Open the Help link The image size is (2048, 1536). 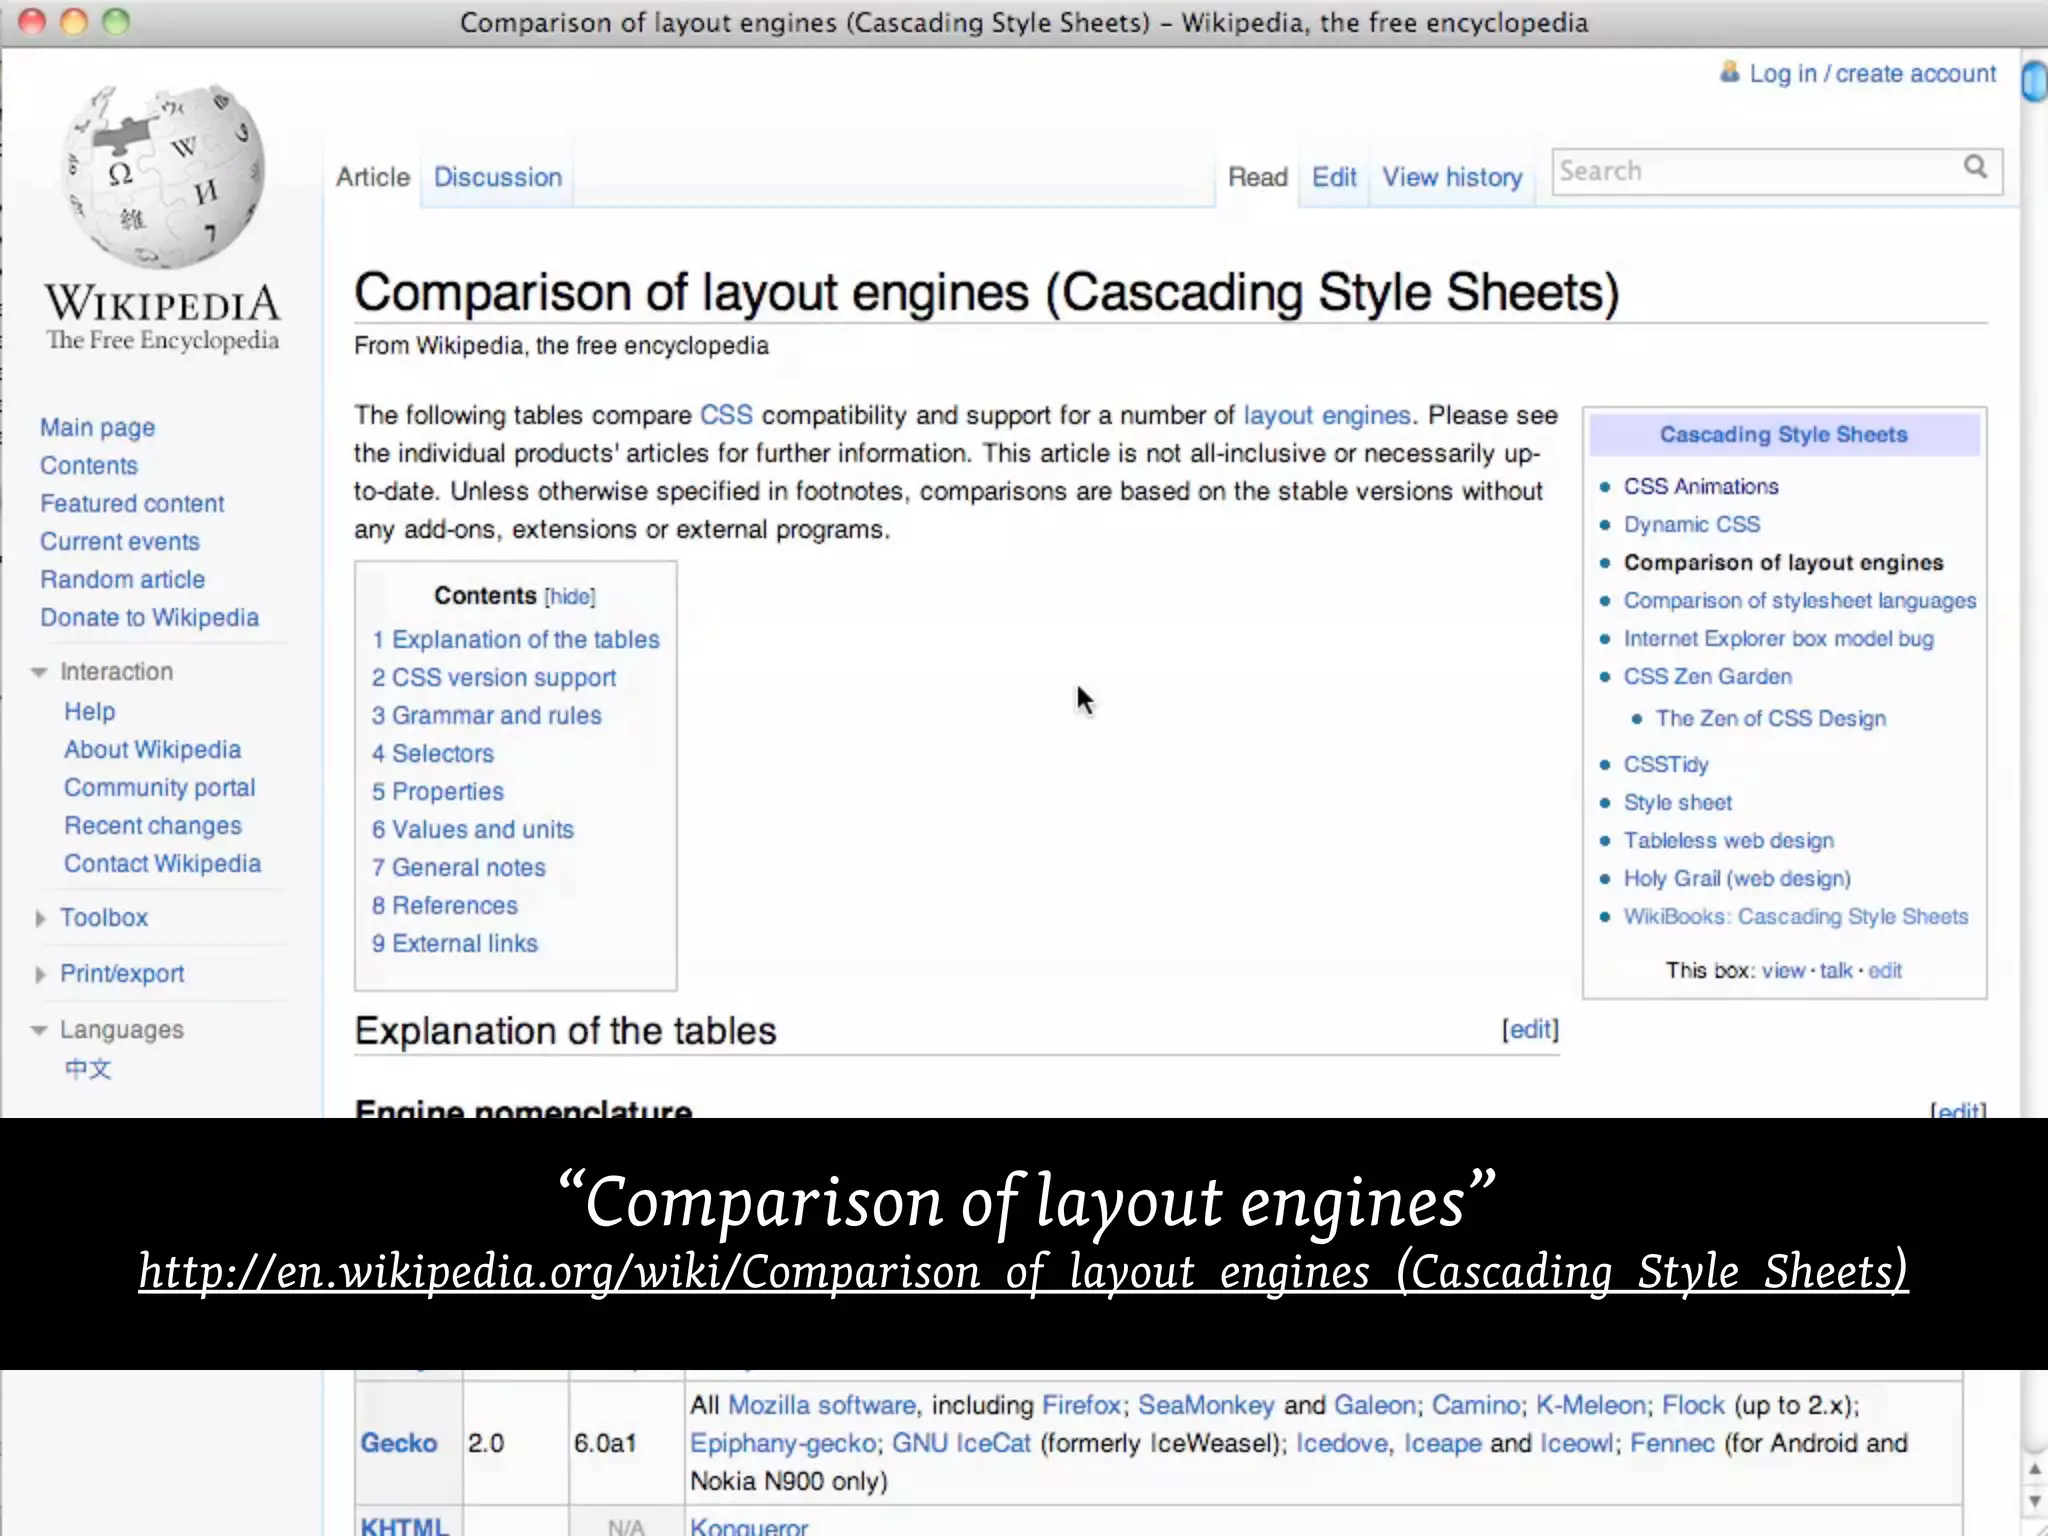[90, 711]
